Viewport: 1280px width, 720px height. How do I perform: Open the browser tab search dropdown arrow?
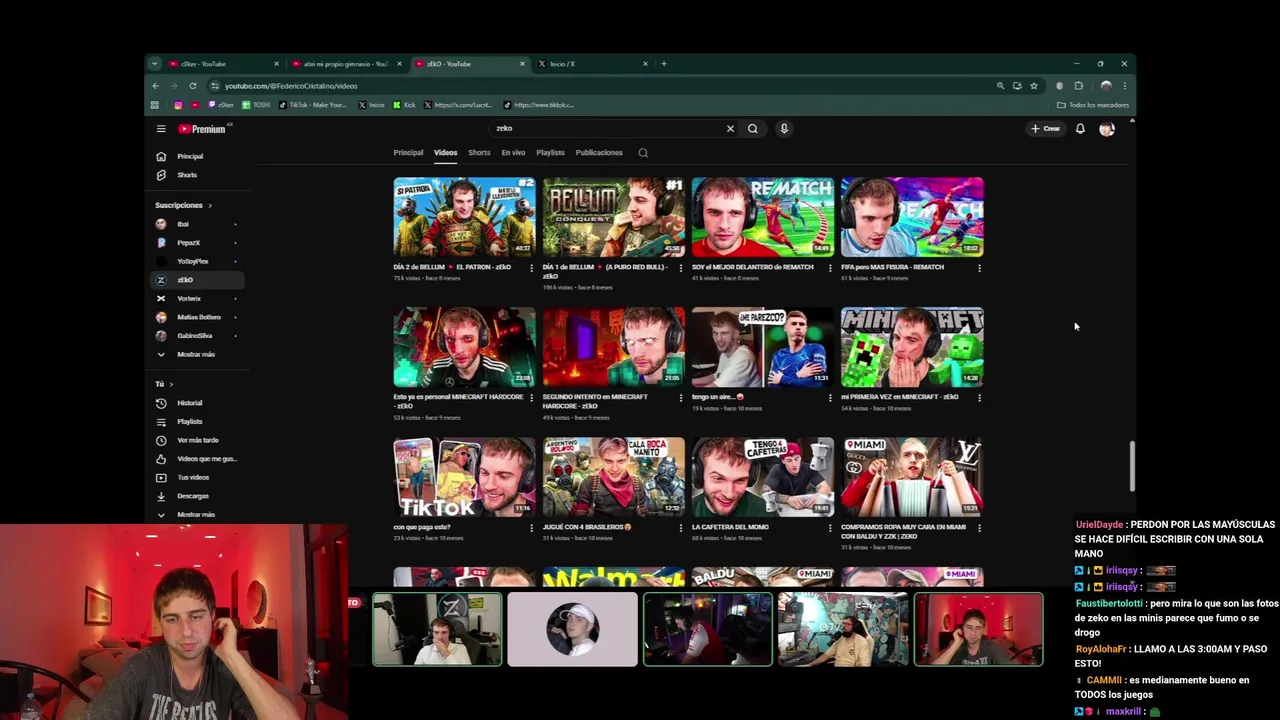[154, 64]
